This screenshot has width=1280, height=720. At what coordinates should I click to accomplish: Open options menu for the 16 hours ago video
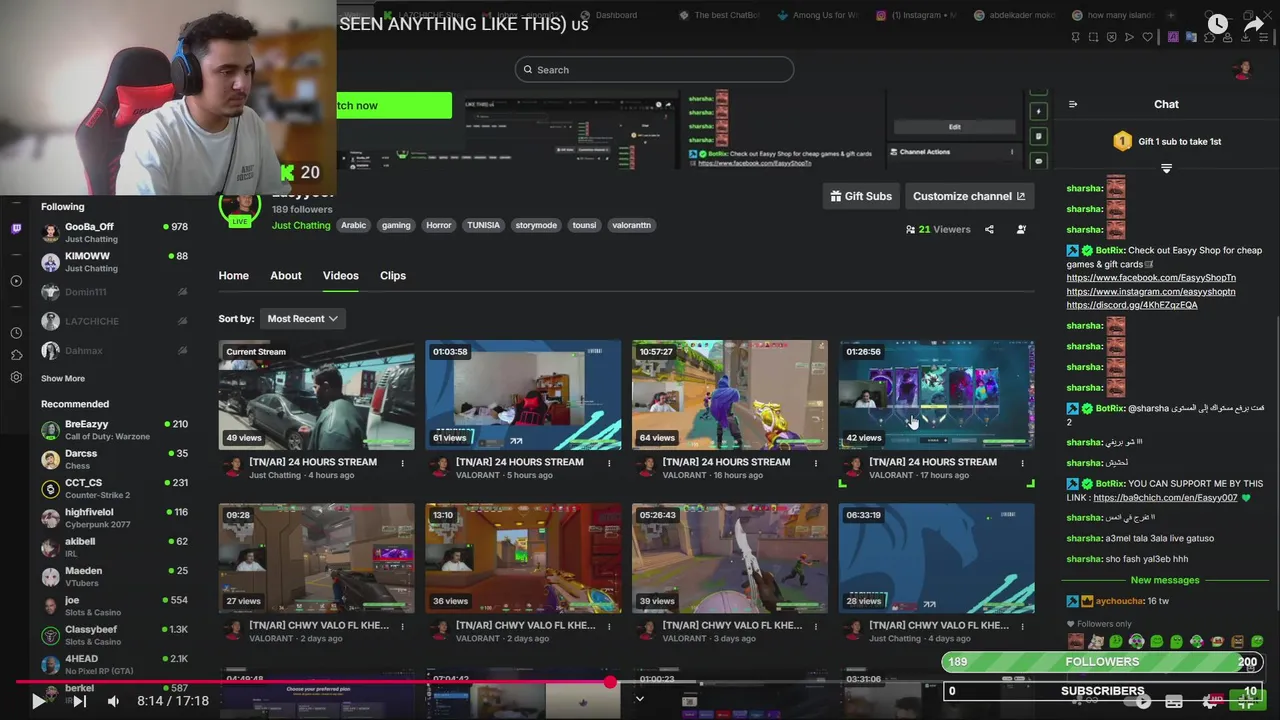(x=816, y=463)
